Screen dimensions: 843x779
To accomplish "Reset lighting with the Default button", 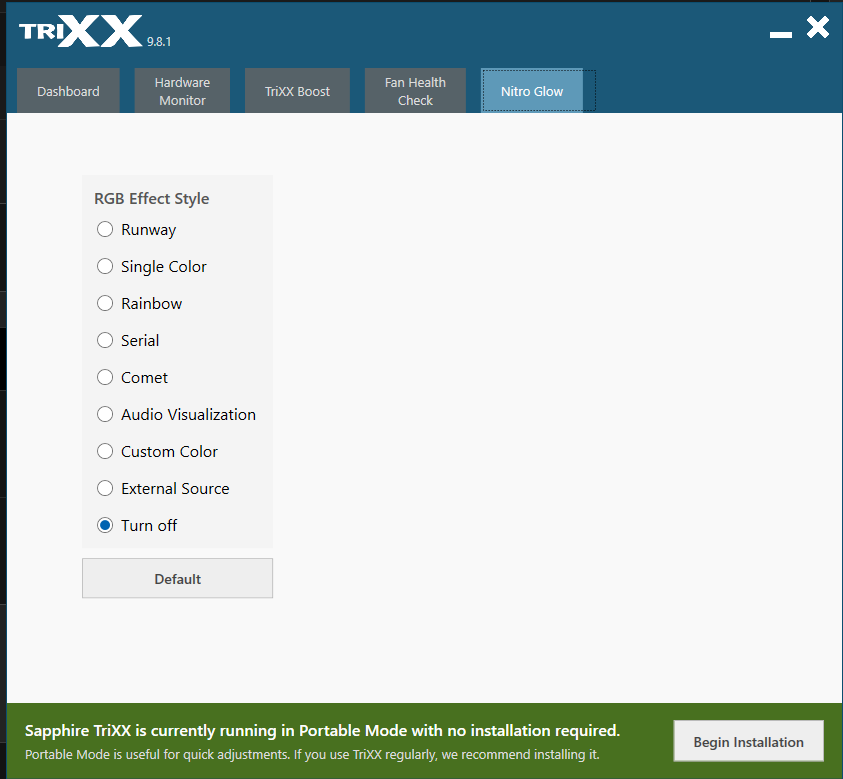I will click(177, 578).
